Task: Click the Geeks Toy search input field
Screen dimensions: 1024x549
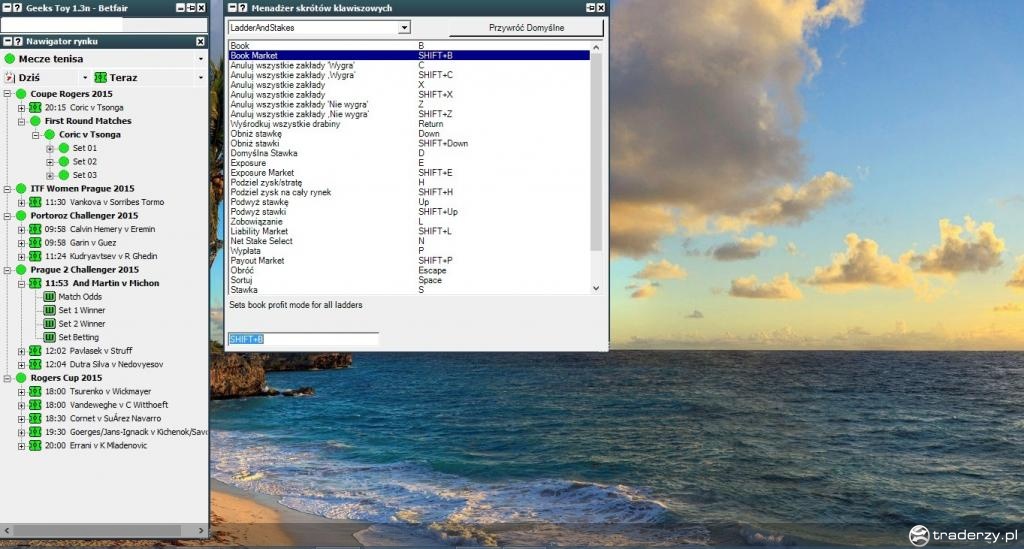Action: point(104,25)
